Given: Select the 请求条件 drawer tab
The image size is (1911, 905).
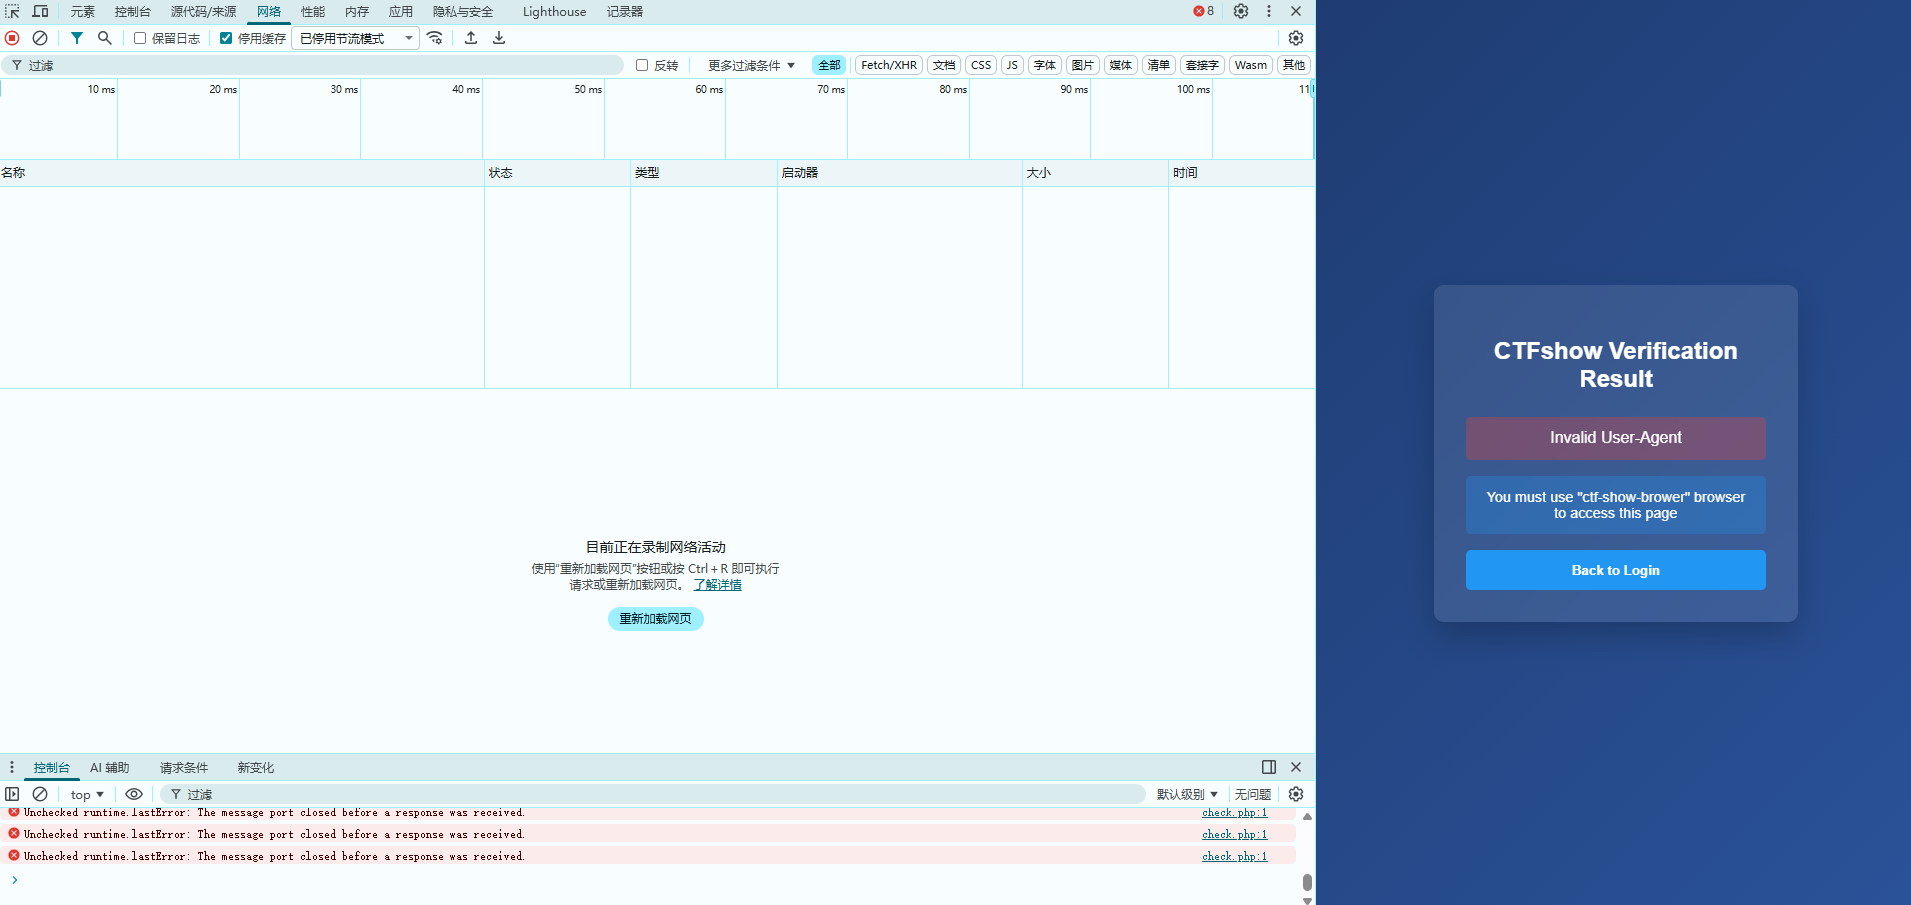Looking at the screenshot, I should pyautogui.click(x=184, y=767).
